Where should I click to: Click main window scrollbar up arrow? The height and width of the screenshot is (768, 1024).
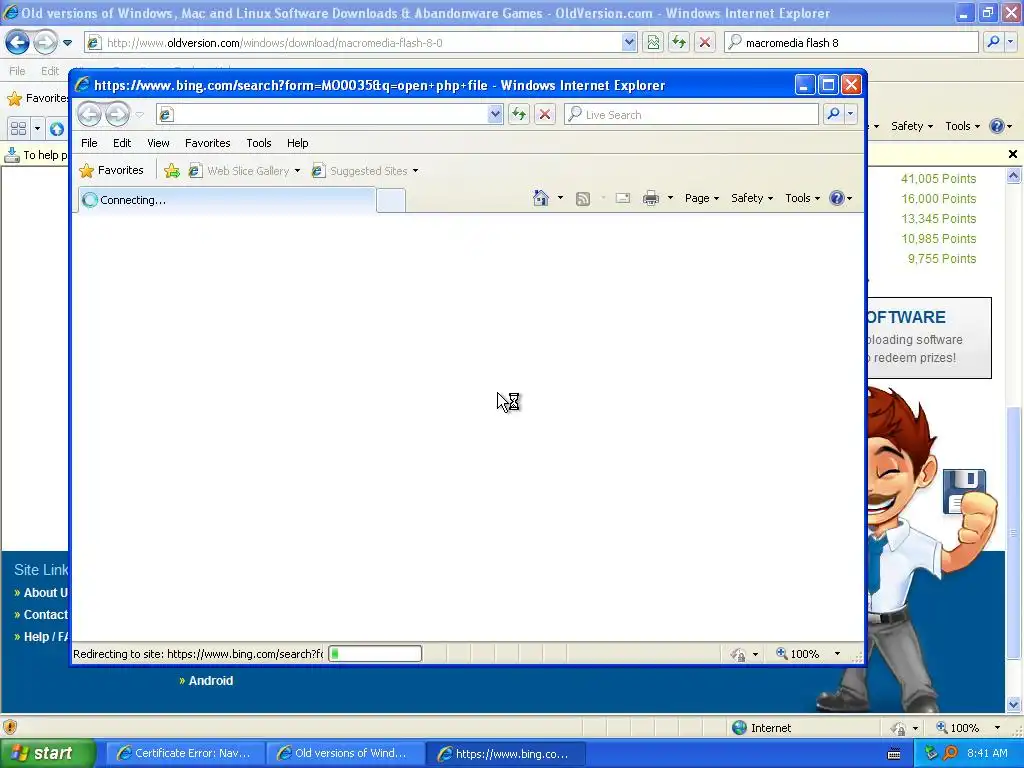[1014, 175]
